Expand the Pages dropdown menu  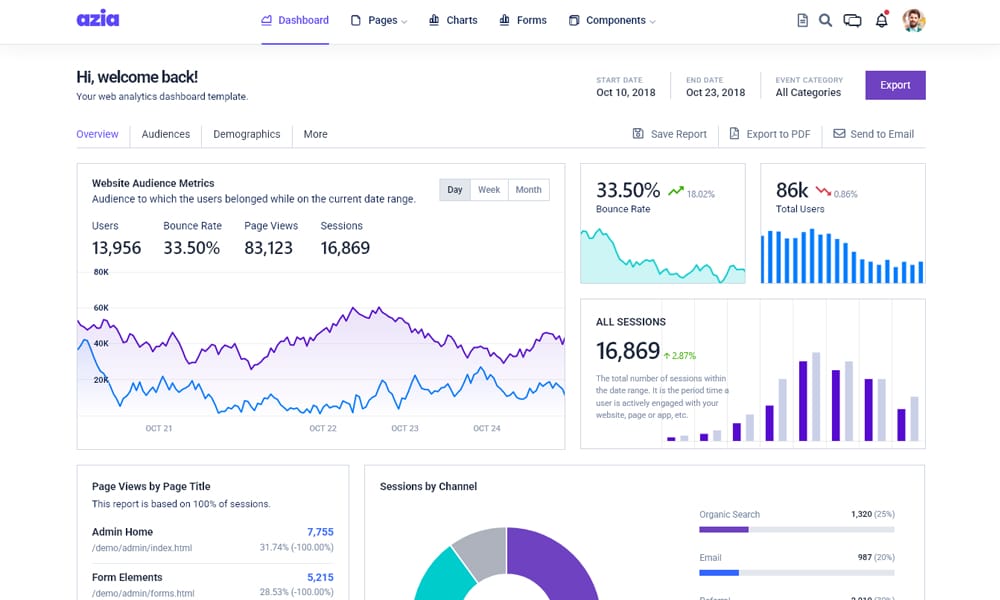click(388, 20)
